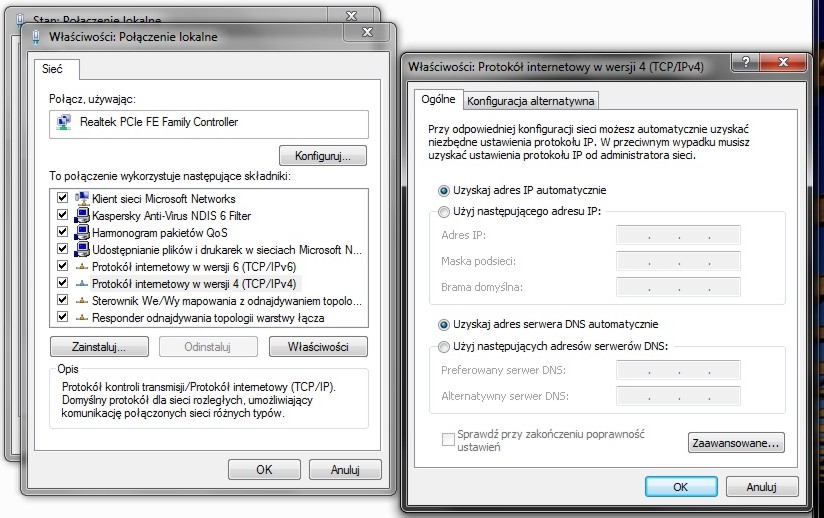Click OK in Połączenie lokalne properties
Image resolution: width=824 pixels, height=518 pixels.
point(264,469)
